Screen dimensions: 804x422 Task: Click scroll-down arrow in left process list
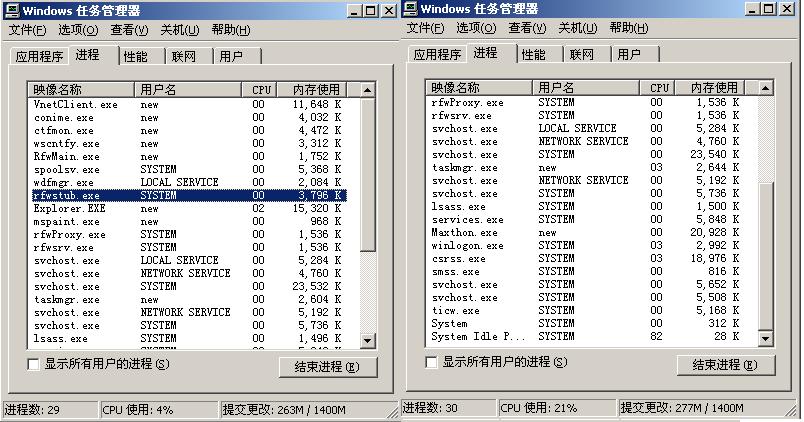click(x=367, y=341)
